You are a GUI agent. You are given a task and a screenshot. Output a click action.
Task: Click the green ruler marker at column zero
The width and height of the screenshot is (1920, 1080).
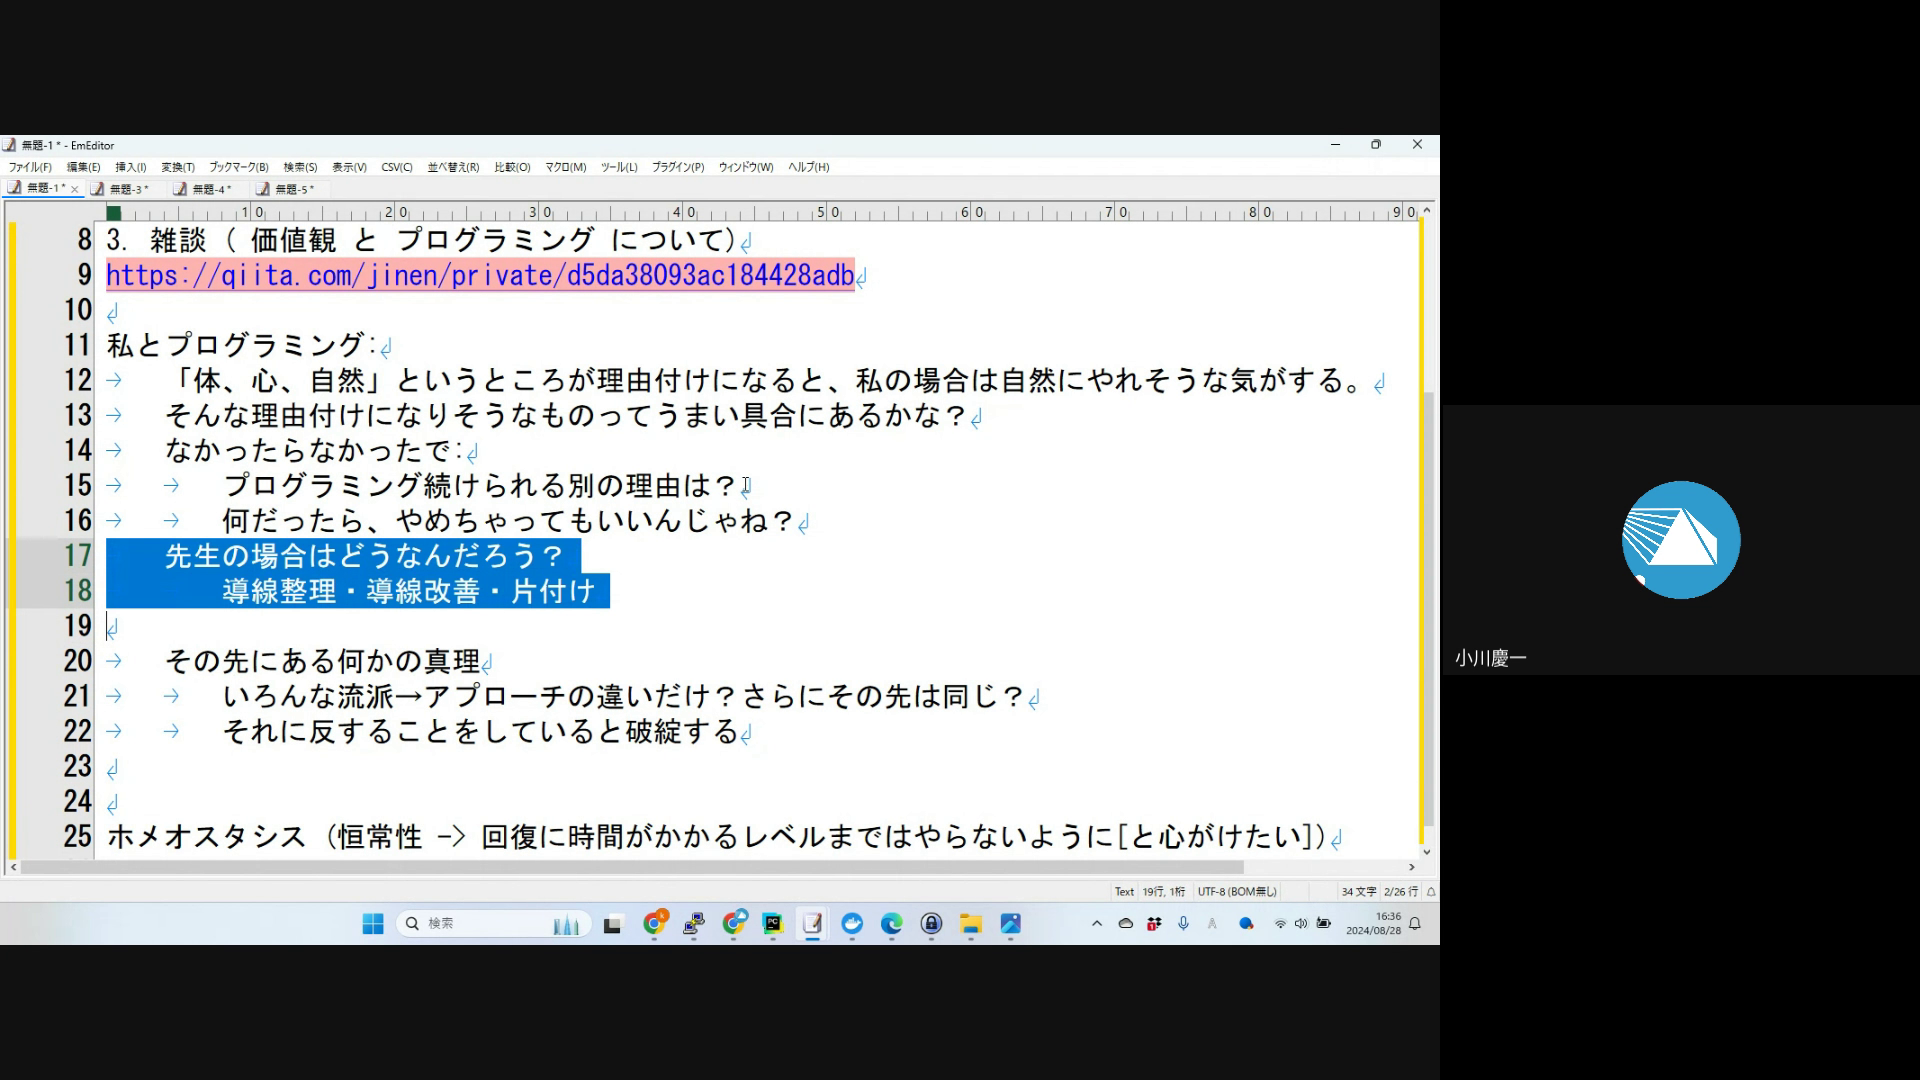pos(114,212)
